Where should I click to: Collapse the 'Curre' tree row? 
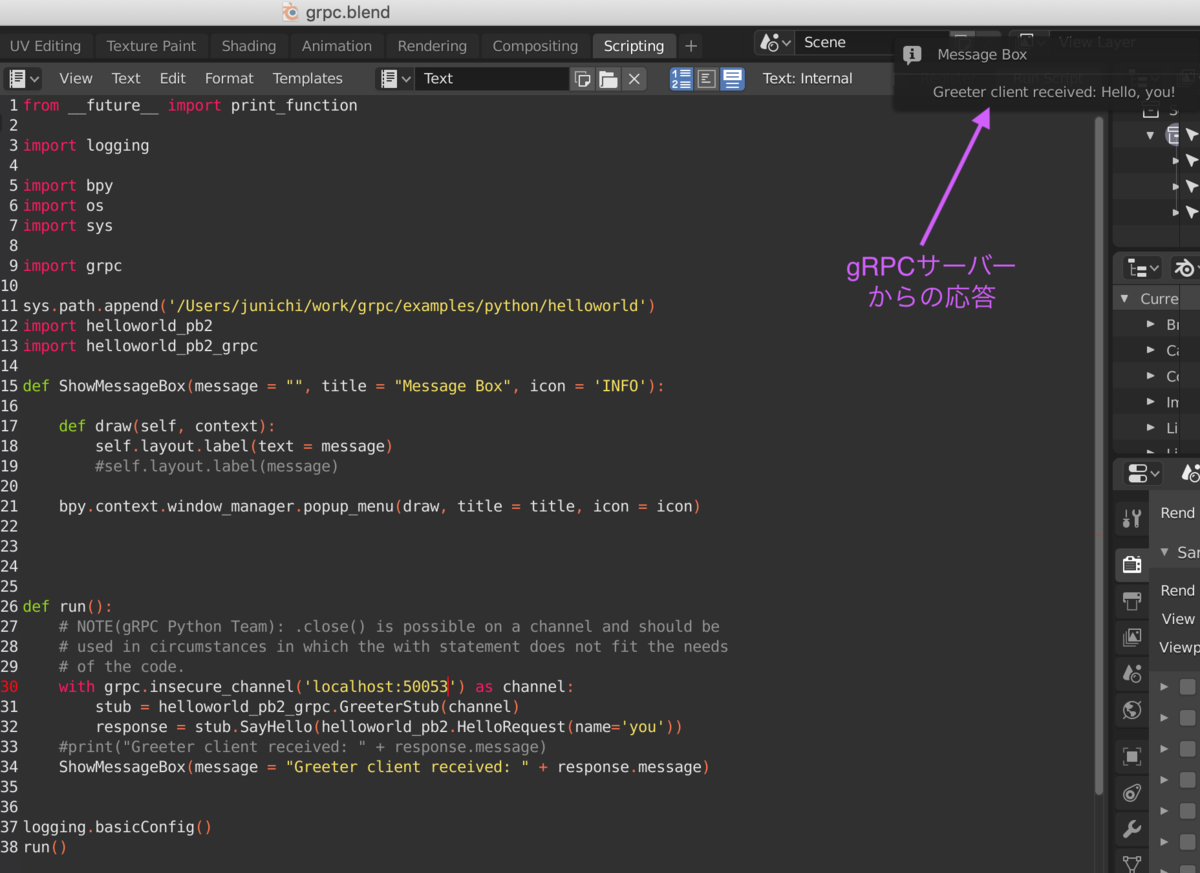1125,299
